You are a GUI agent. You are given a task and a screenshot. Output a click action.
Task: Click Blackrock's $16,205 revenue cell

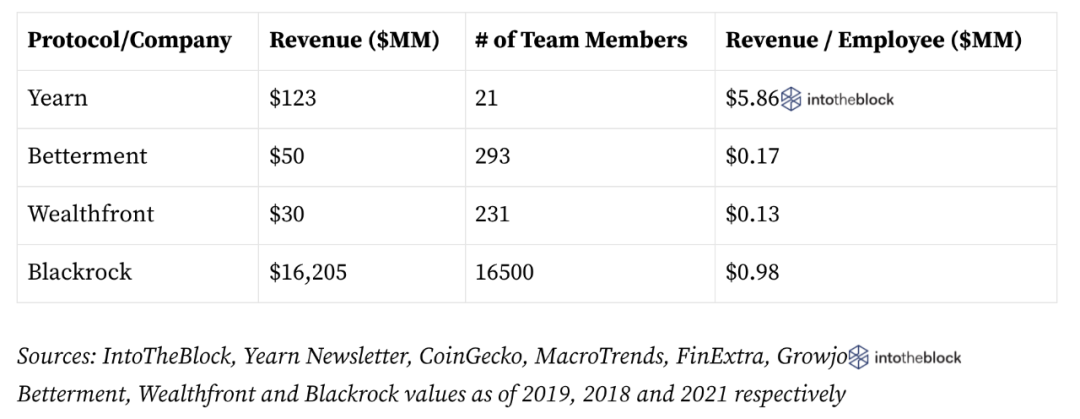coord(309,272)
